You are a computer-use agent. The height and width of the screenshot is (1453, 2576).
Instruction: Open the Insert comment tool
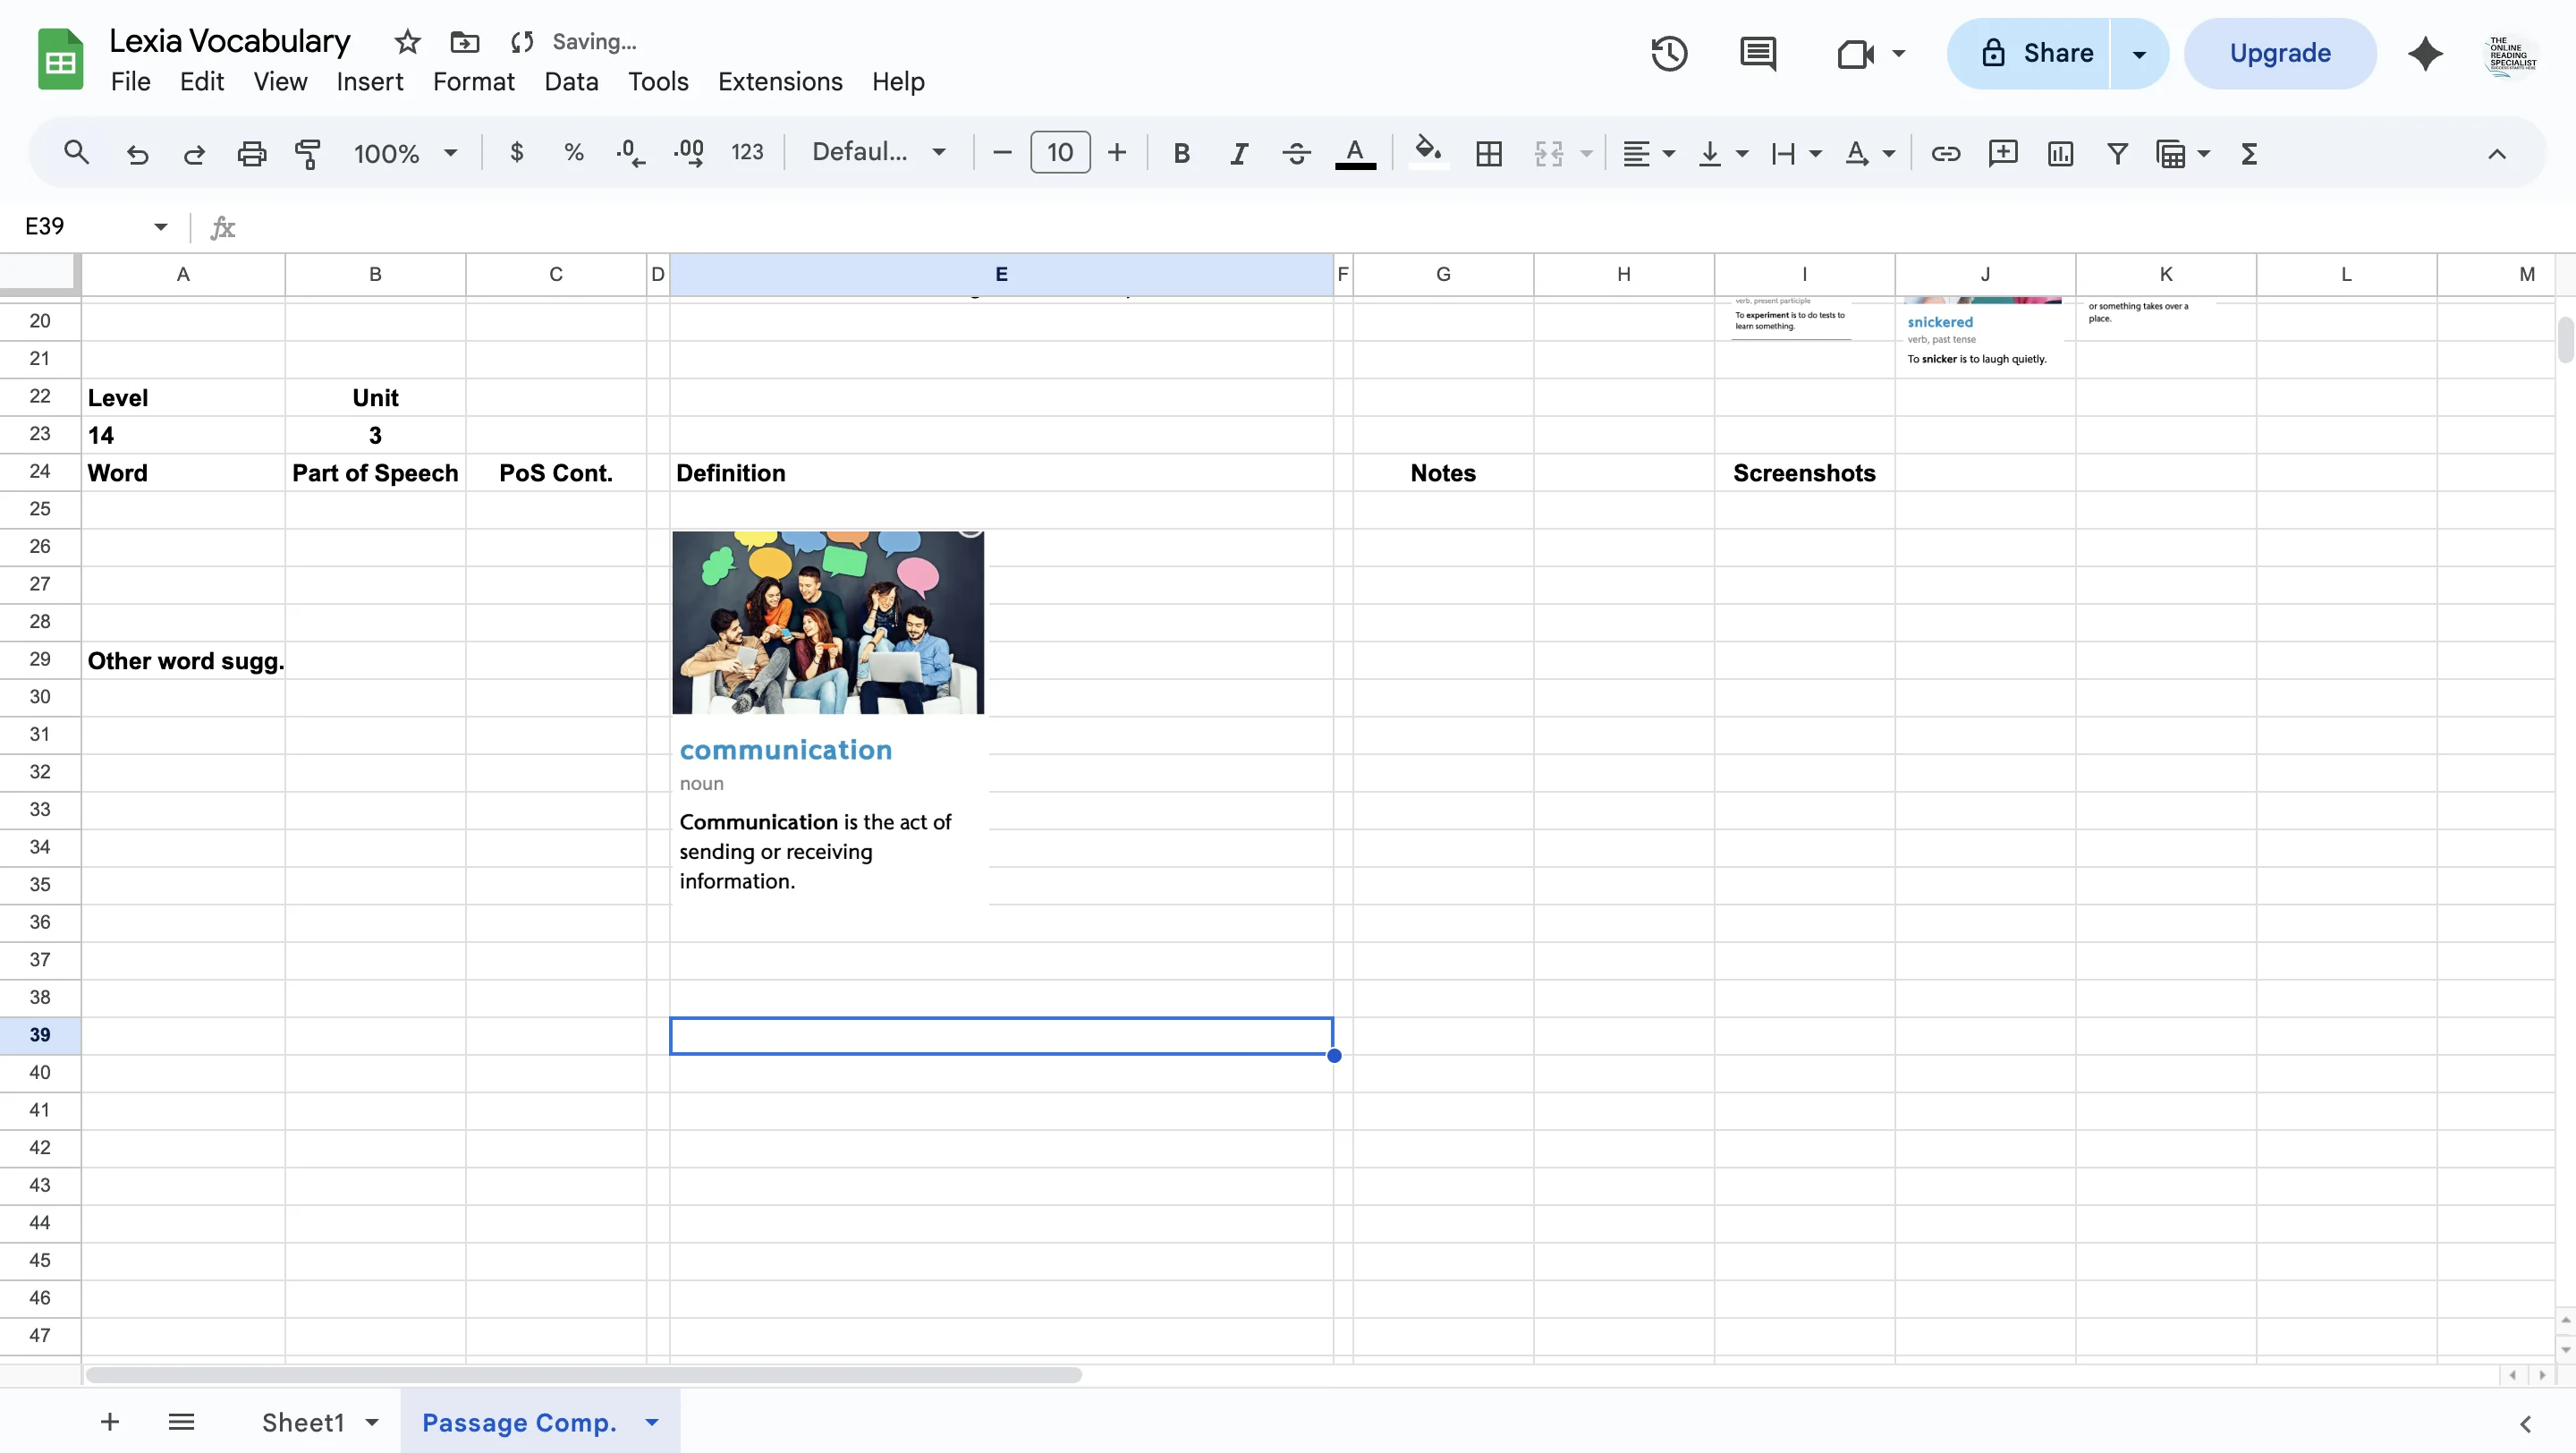pos(2003,153)
